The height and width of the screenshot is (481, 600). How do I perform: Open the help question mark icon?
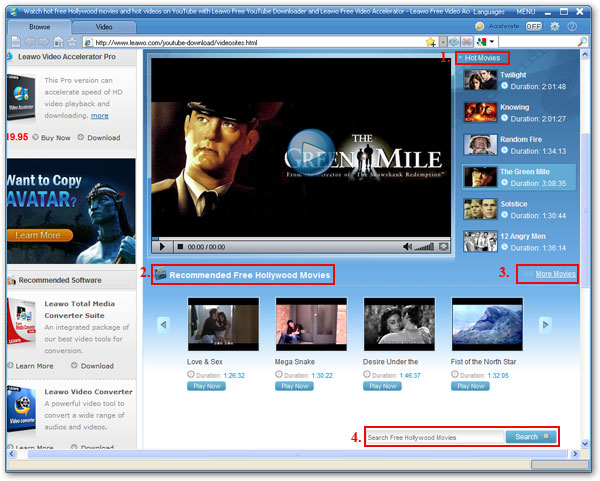(572, 26)
